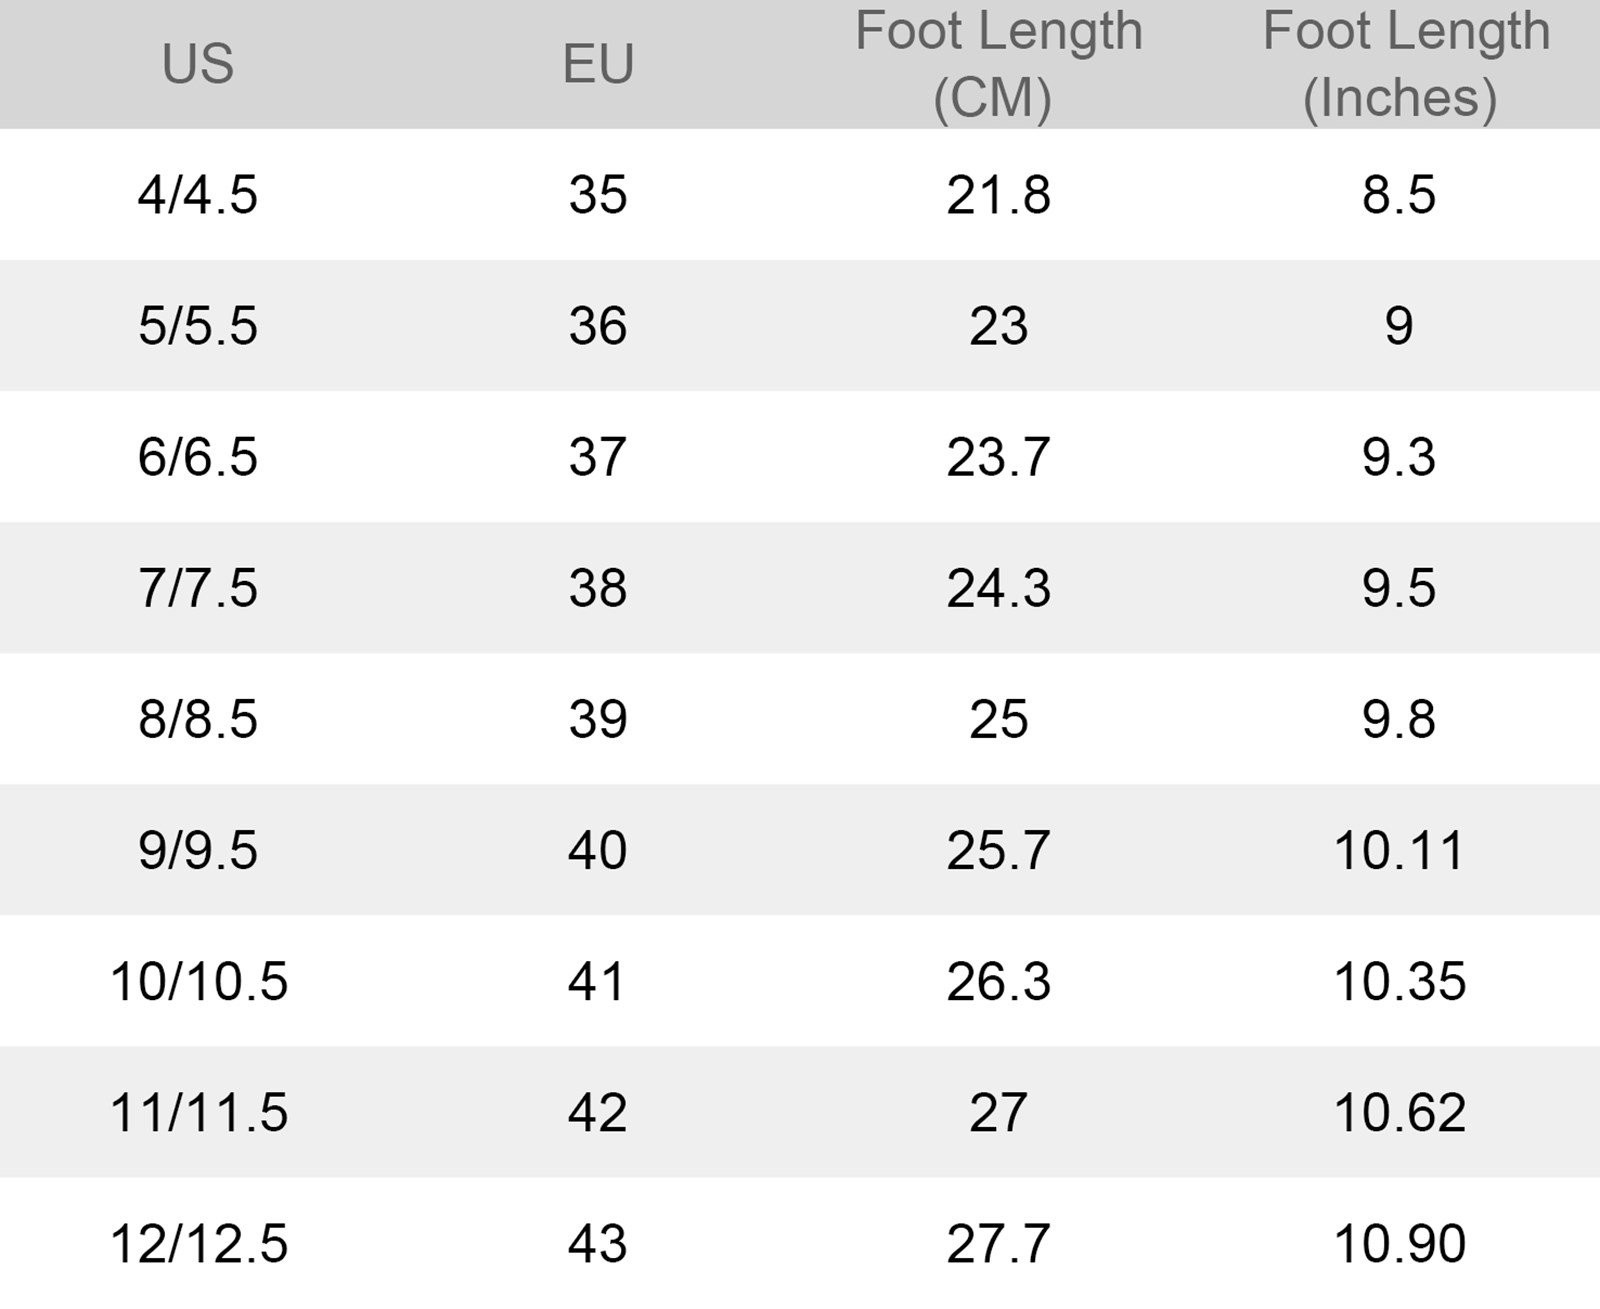Select the Foot Length (CM) header
The width and height of the screenshot is (1600, 1309).
[x=998, y=64]
